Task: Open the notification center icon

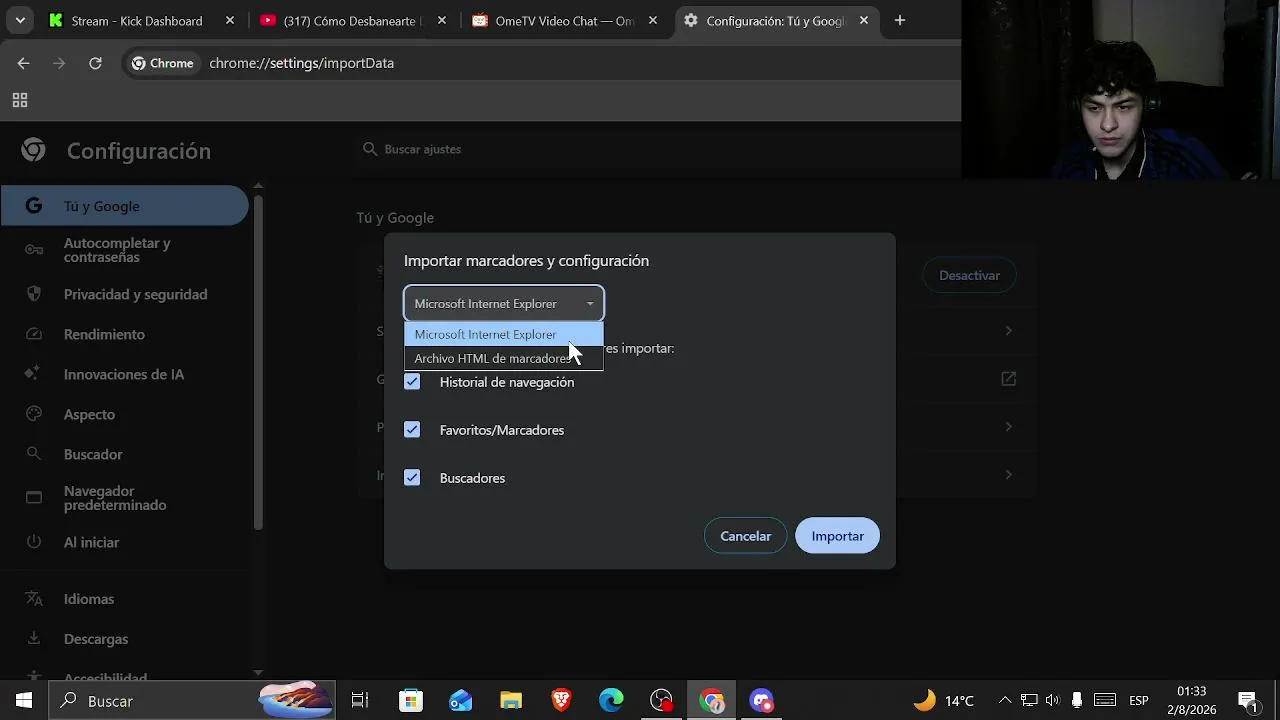Action: [x=1247, y=700]
